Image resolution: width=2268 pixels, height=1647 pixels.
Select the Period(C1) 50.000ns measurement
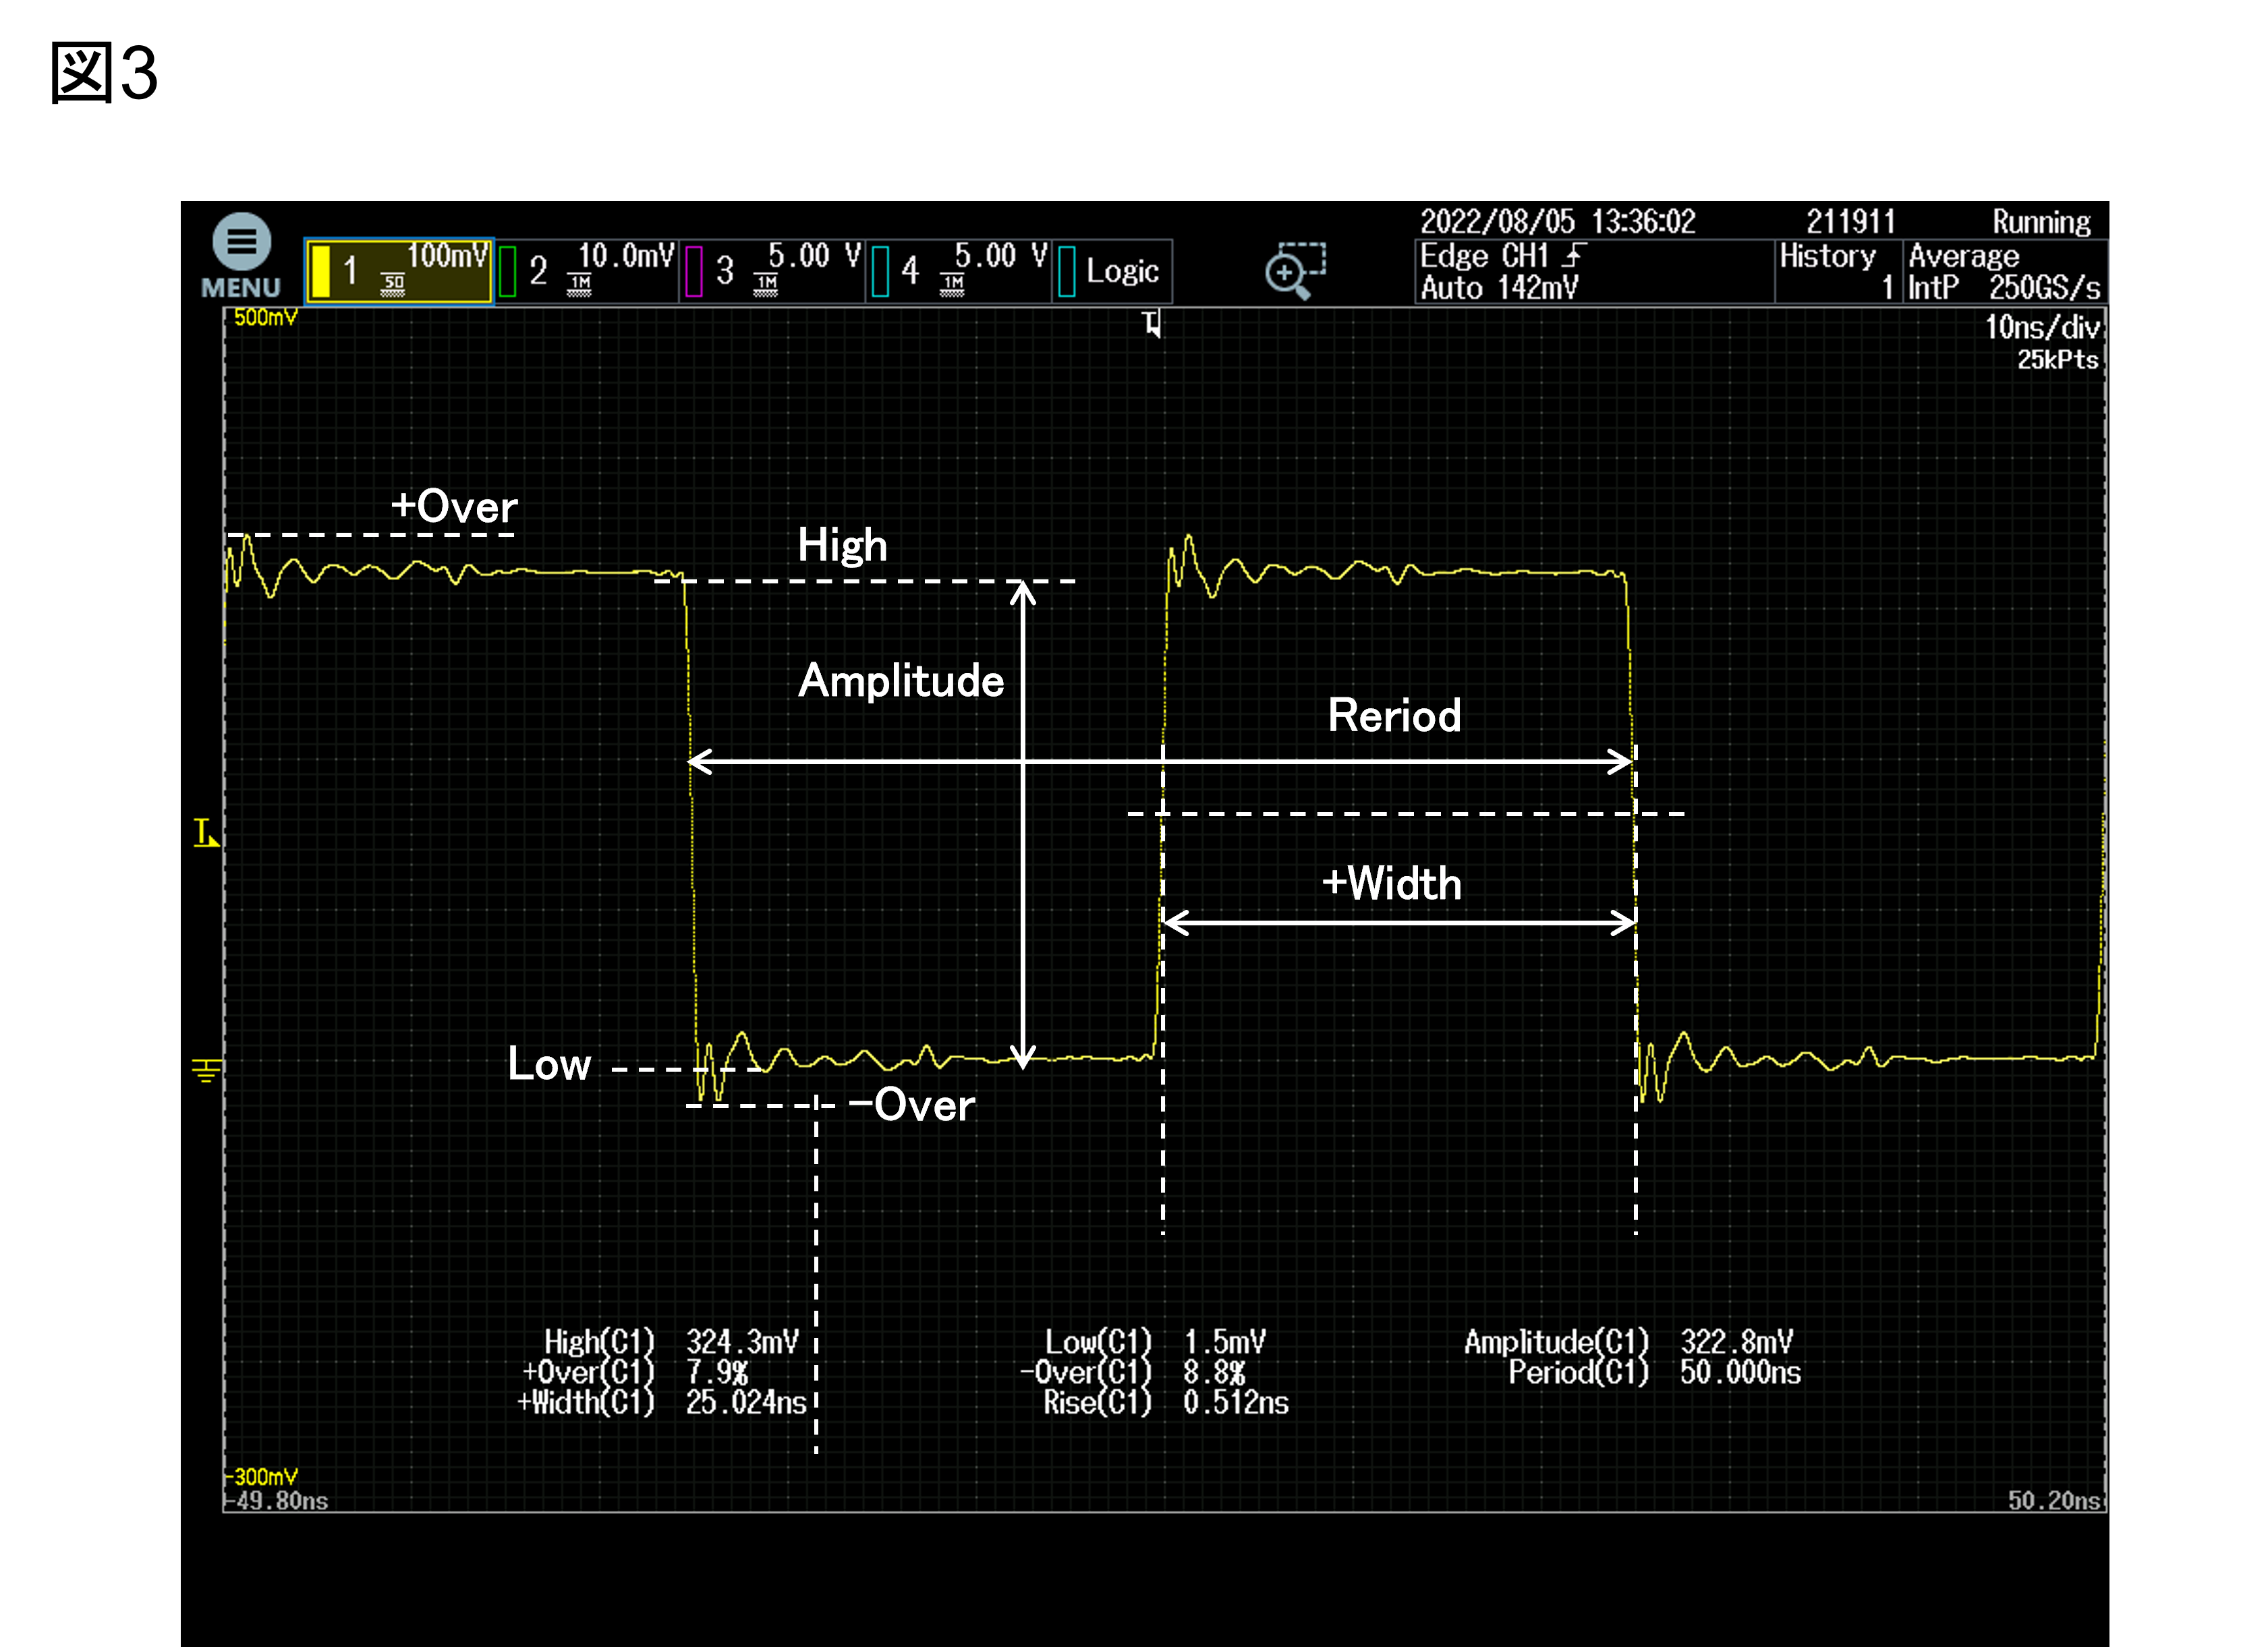[x=1655, y=1372]
